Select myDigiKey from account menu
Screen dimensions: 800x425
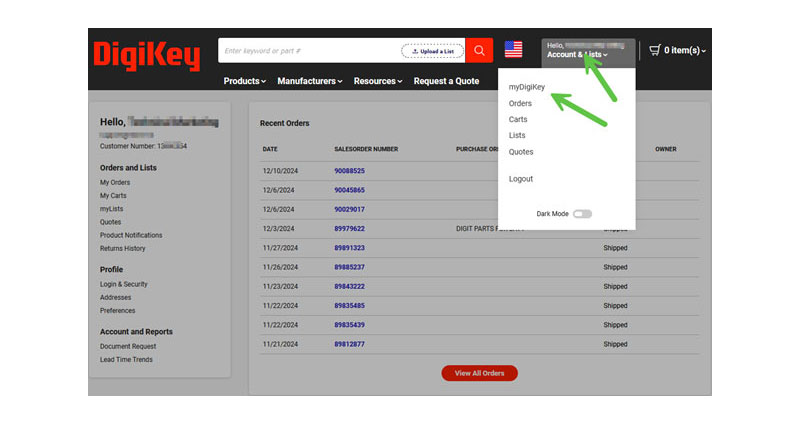point(527,87)
